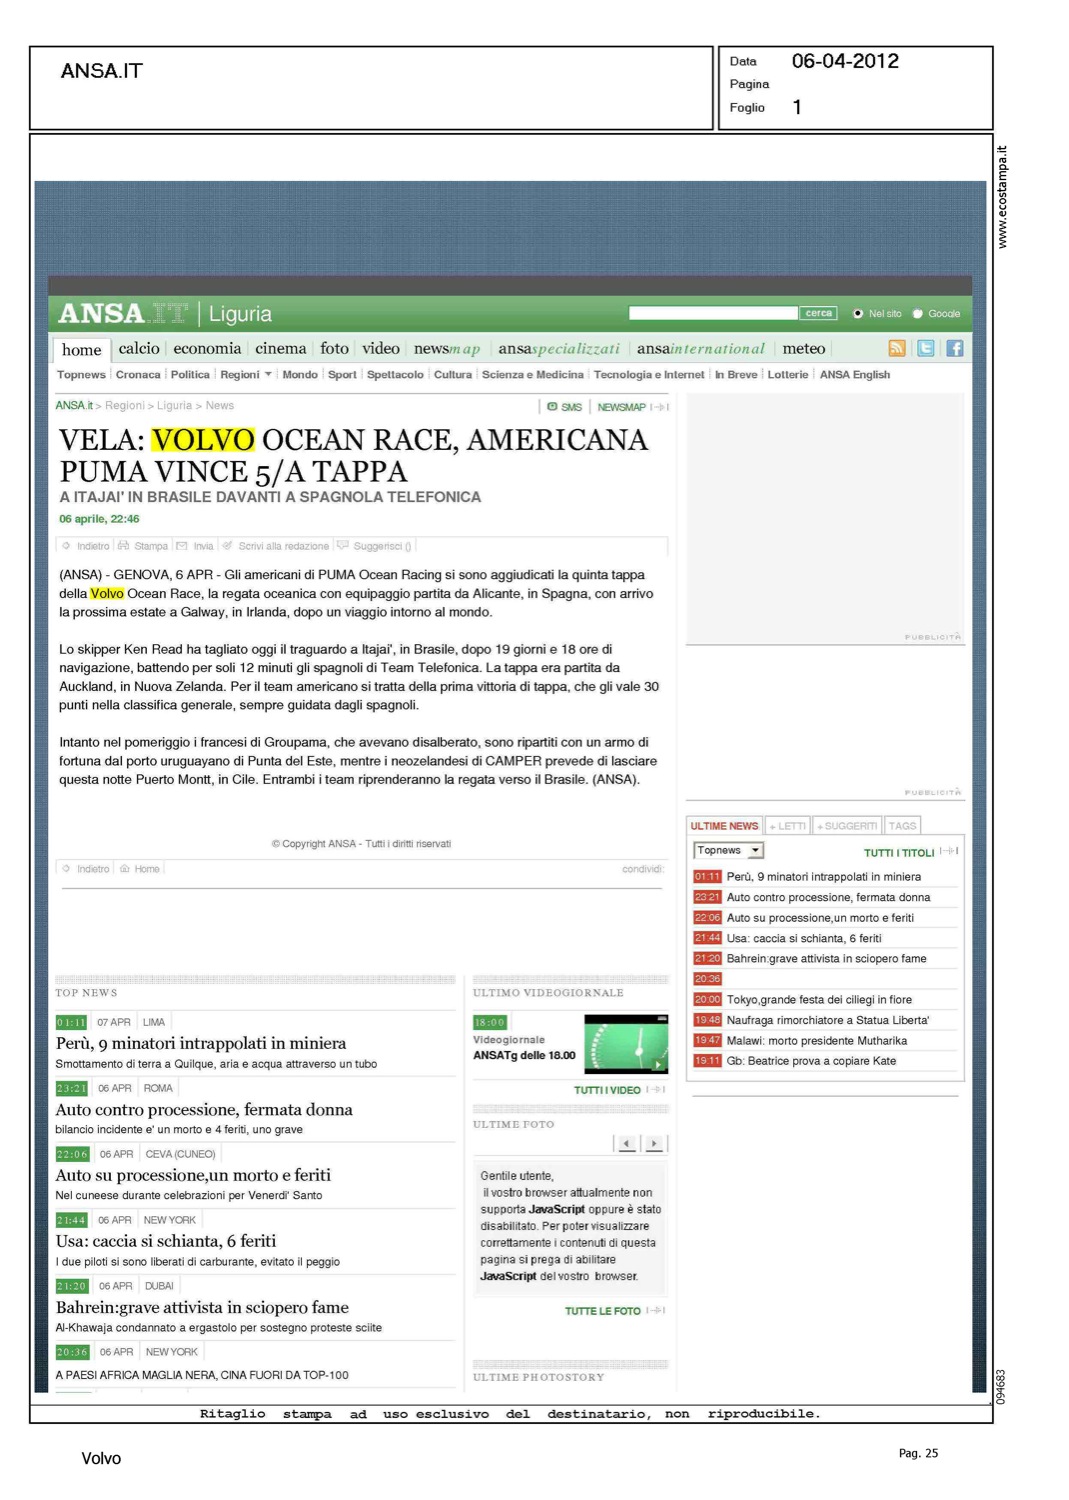Open the RSS feed icon
The width and height of the screenshot is (1069, 1500).
pos(896,348)
